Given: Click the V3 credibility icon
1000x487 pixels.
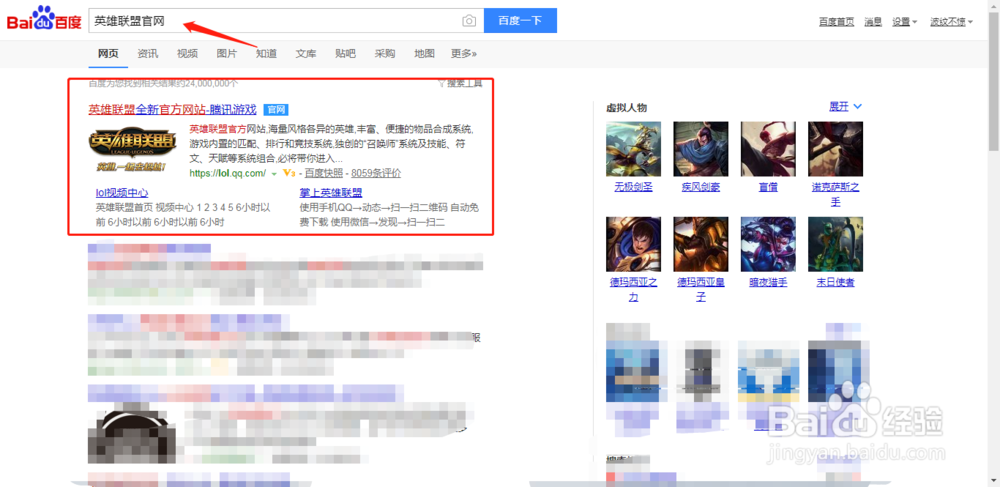Looking at the screenshot, I should (289, 173).
